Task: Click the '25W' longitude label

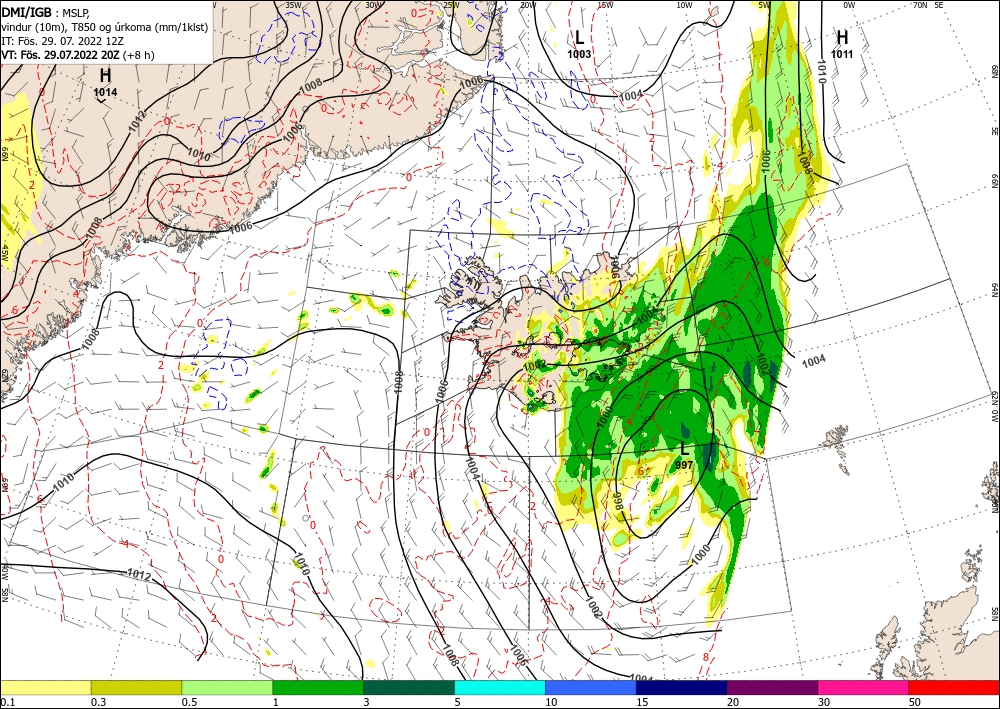Action: click(x=451, y=5)
